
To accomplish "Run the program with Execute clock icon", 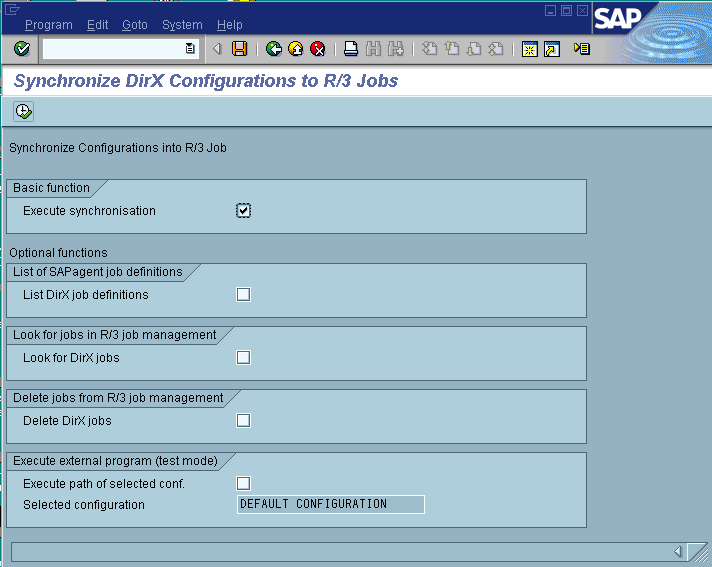I will click(23, 111).
